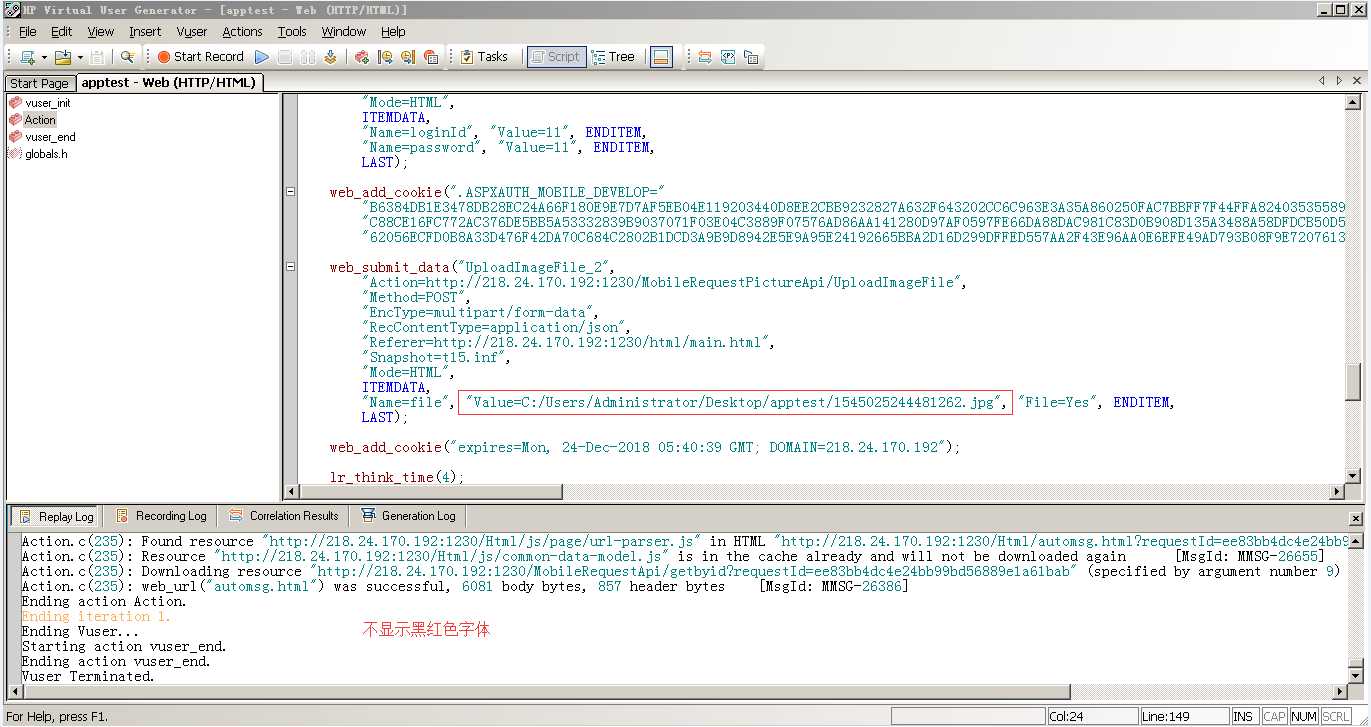Show the Generation Log tab
The height and width of the screenshot is (727, 1371).
408,516
